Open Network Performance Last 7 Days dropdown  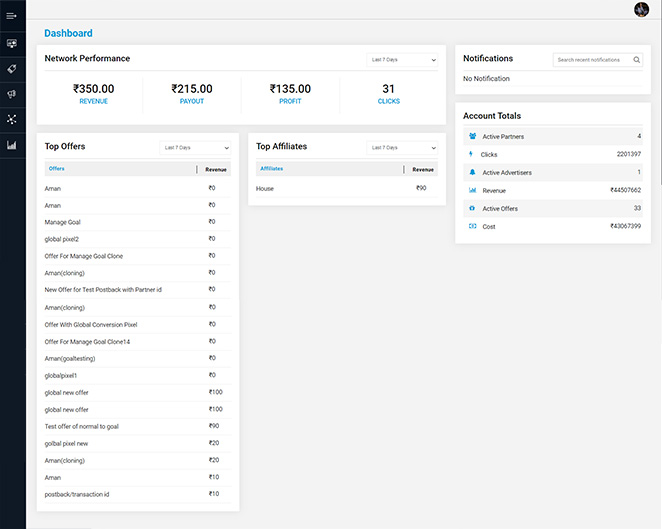click(x=402, y=60)
